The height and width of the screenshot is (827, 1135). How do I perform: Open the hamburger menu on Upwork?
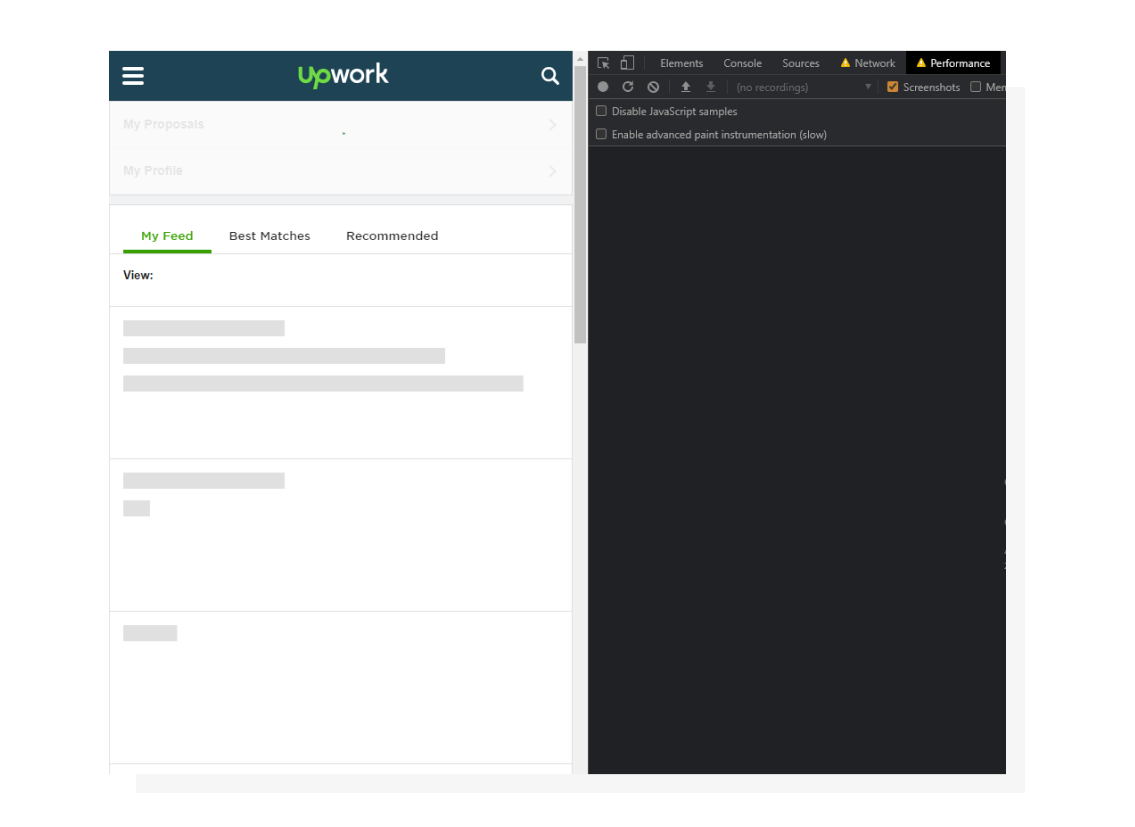click(133, 76)
